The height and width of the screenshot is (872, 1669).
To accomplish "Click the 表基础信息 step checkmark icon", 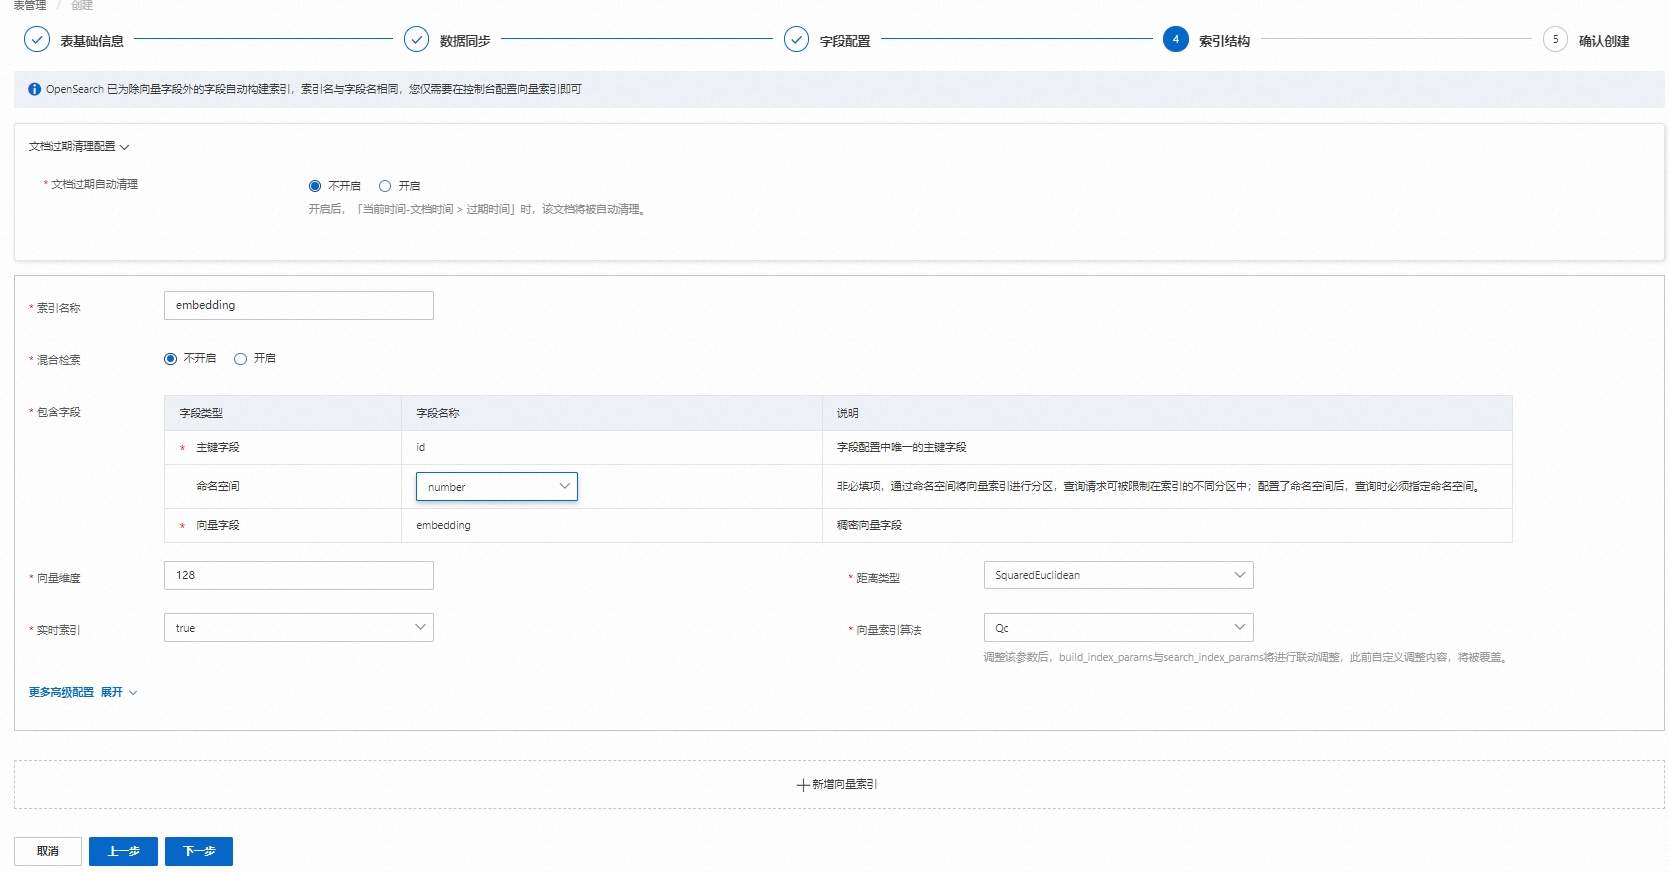I will [37, 40].
